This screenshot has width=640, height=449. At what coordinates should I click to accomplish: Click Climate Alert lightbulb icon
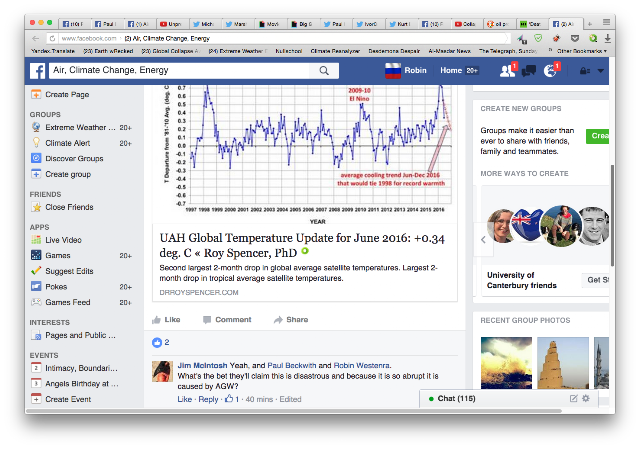[x=36, y=143]
